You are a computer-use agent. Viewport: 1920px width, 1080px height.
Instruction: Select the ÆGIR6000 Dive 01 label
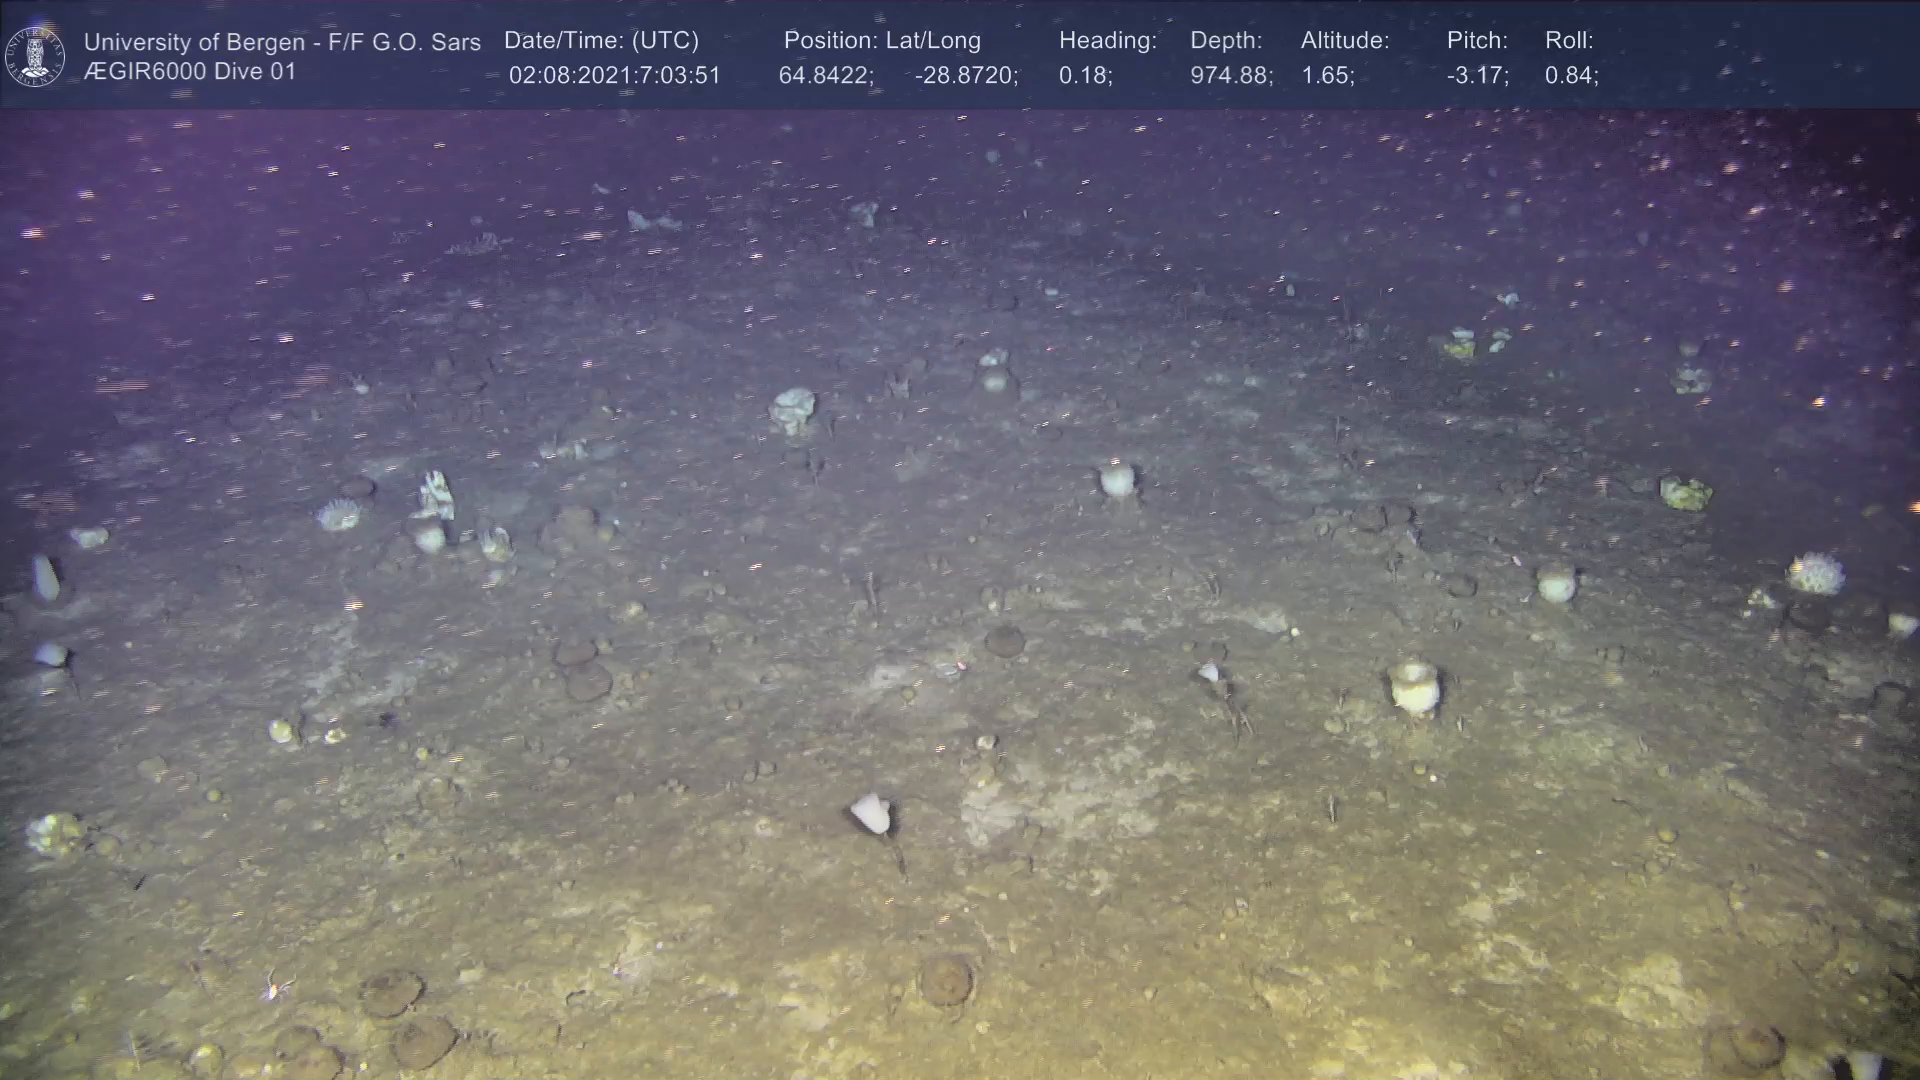(x=190, y=72)
